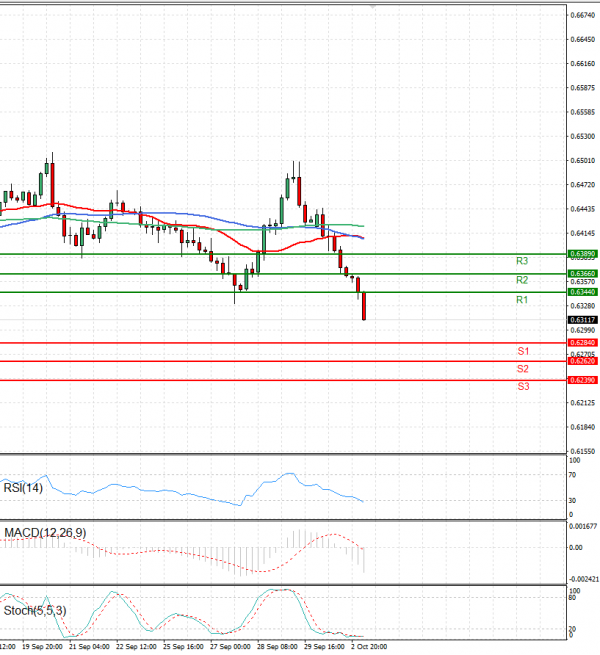This screenshot has height=655, width=600.
Task: Select the MACD(12,26,9) indicator label
Action: click(42, 531)
